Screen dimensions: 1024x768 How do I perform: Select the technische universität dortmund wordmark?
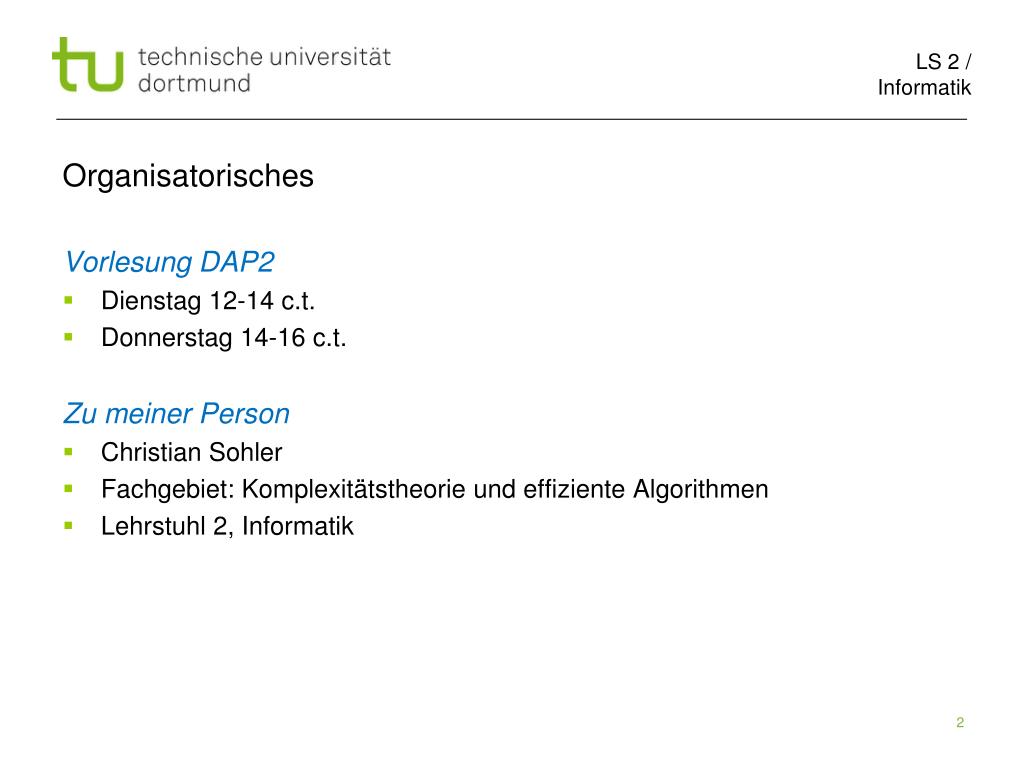(x=264, y=70)
